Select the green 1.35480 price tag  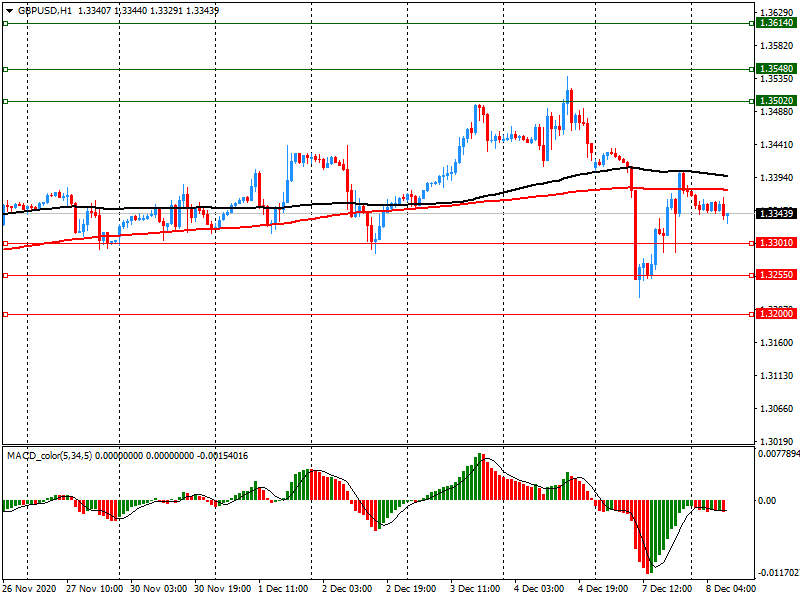(776, 69)
